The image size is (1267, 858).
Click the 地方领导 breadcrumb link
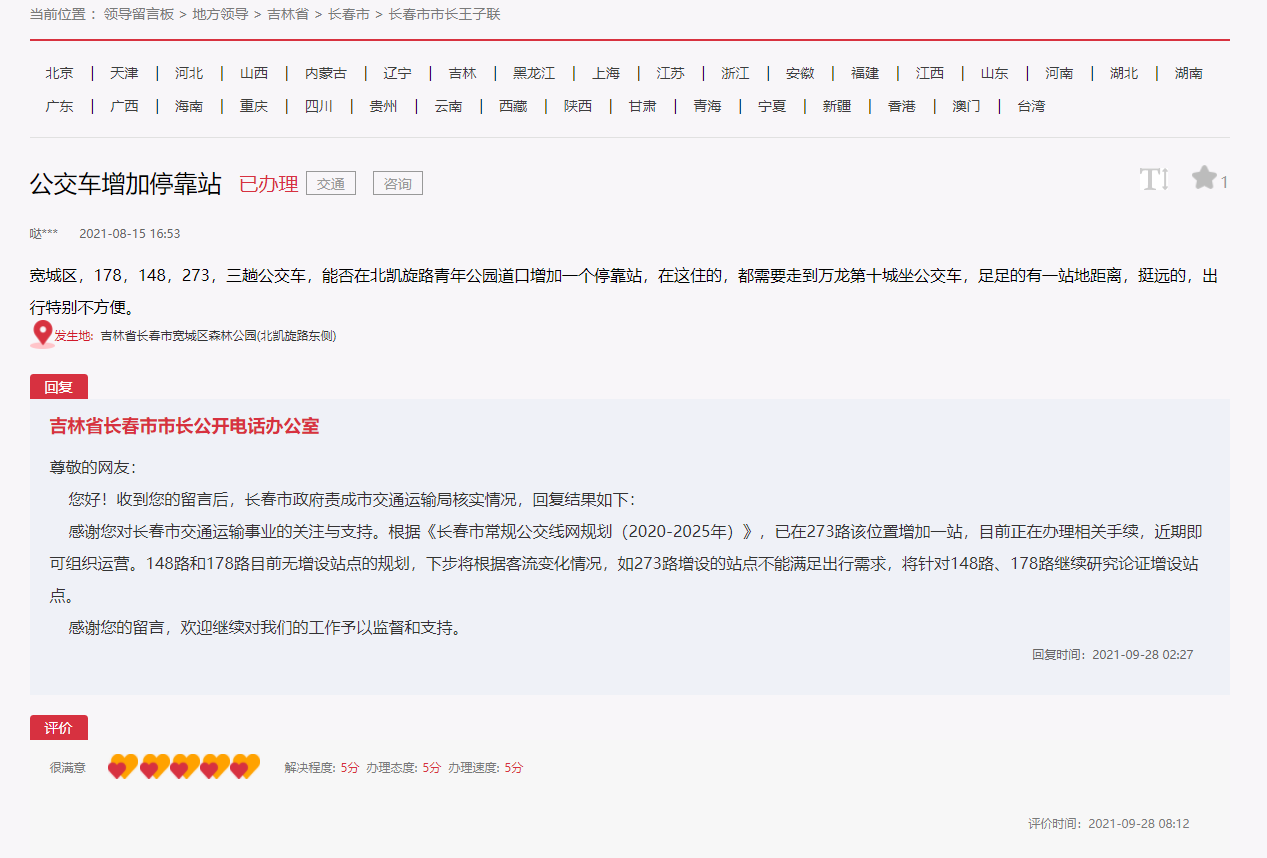[220, 14]
